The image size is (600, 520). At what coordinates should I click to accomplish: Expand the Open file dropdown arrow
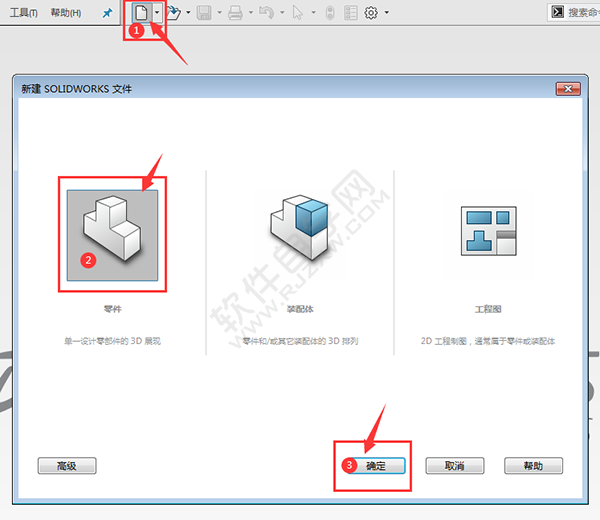point(188,13)
